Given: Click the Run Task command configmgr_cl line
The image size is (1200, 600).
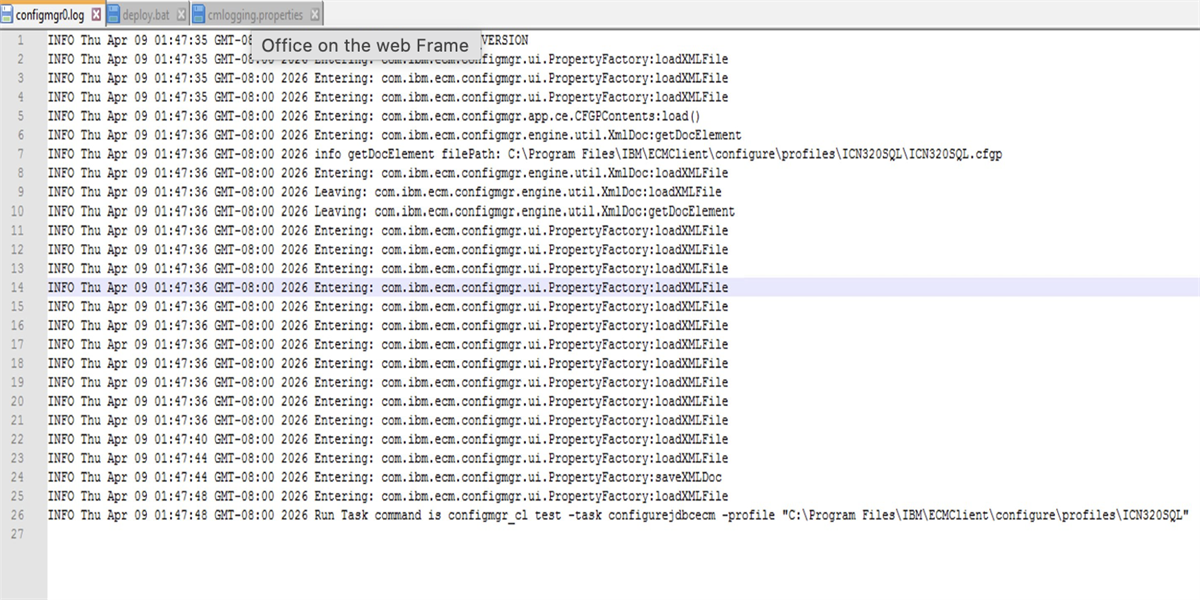Looking at the screenshot, I should coord(618,515).
